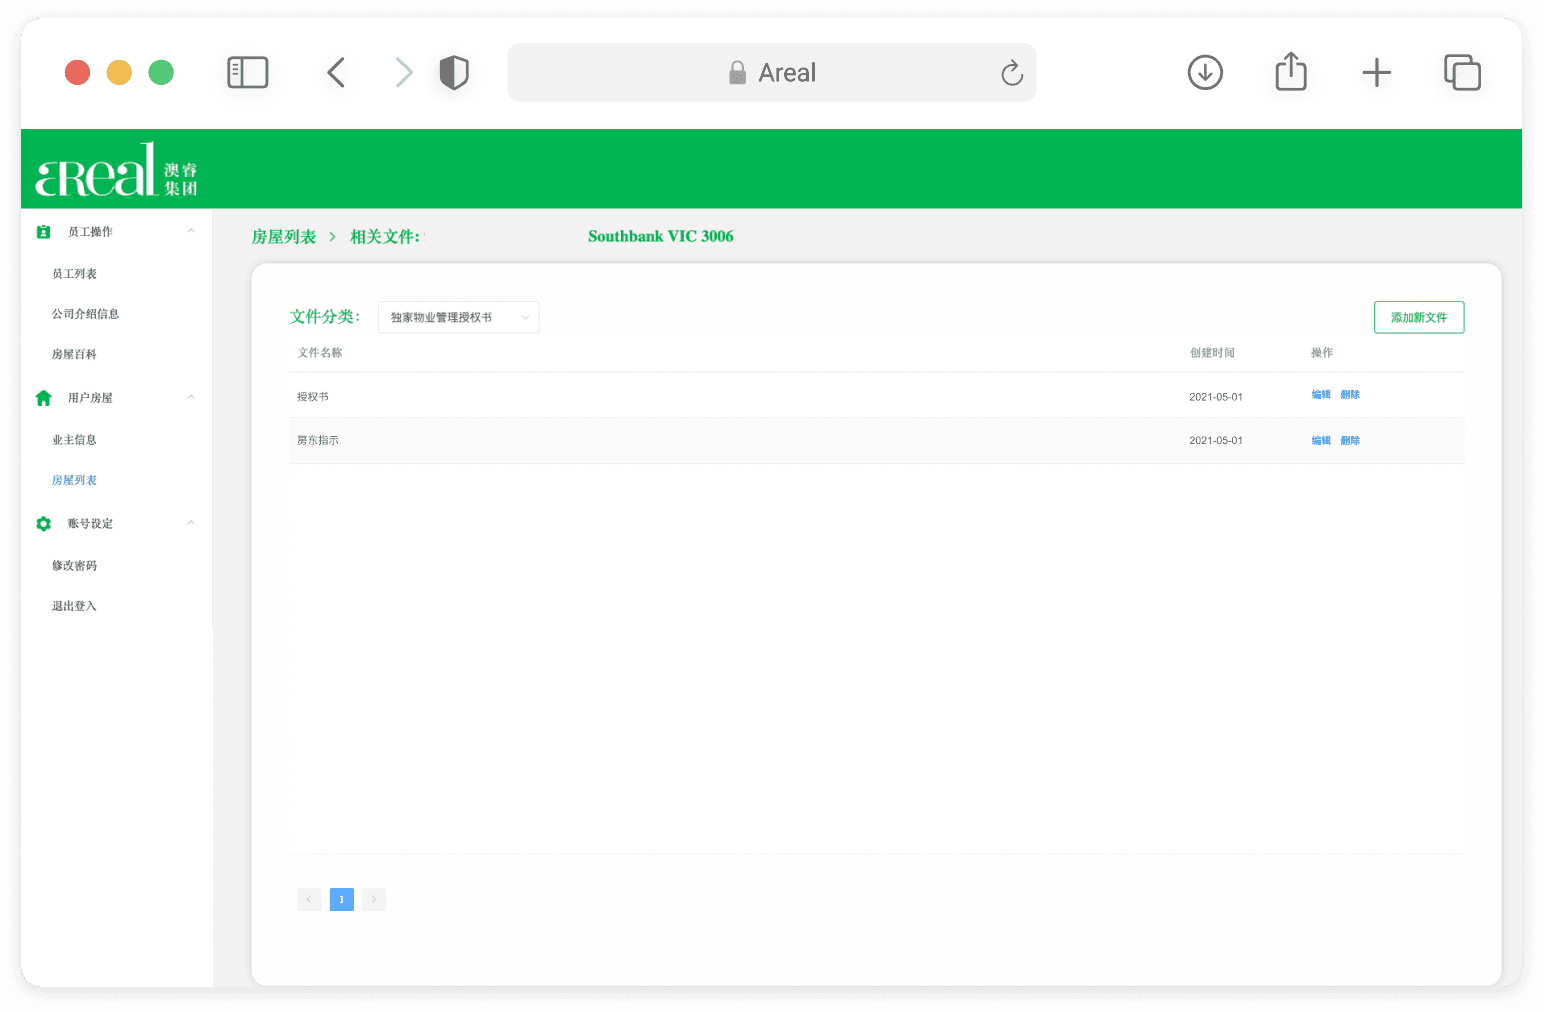Click the 房屋列表 breadcrumb link
The image size is (1544, 1012).
284,237
